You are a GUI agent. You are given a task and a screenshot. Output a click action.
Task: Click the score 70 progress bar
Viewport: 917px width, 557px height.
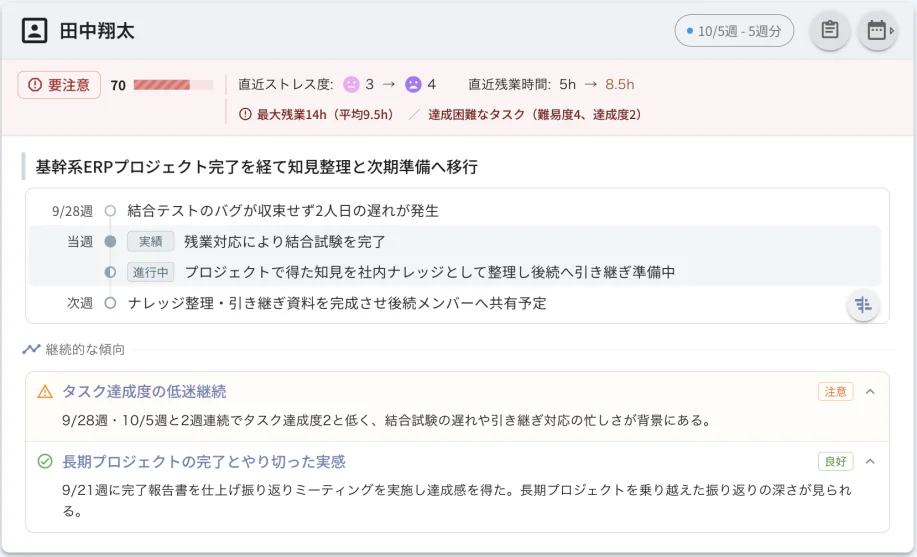[x=173, y=85]
